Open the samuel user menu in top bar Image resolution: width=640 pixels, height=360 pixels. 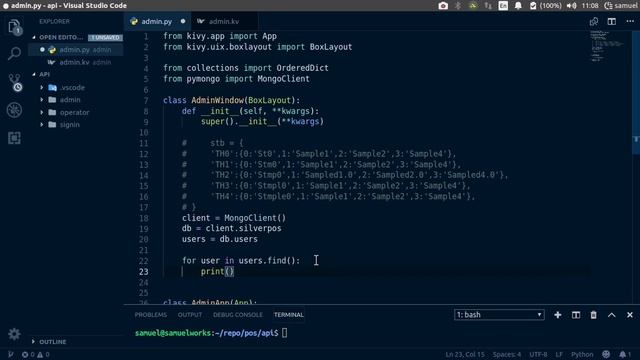(x=620, y=6)
